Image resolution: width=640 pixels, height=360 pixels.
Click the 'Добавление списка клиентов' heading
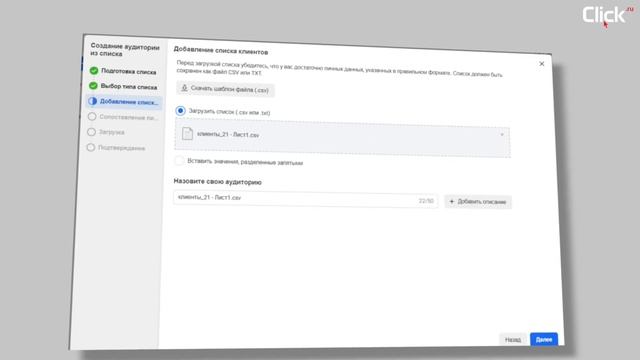(221, 50)
